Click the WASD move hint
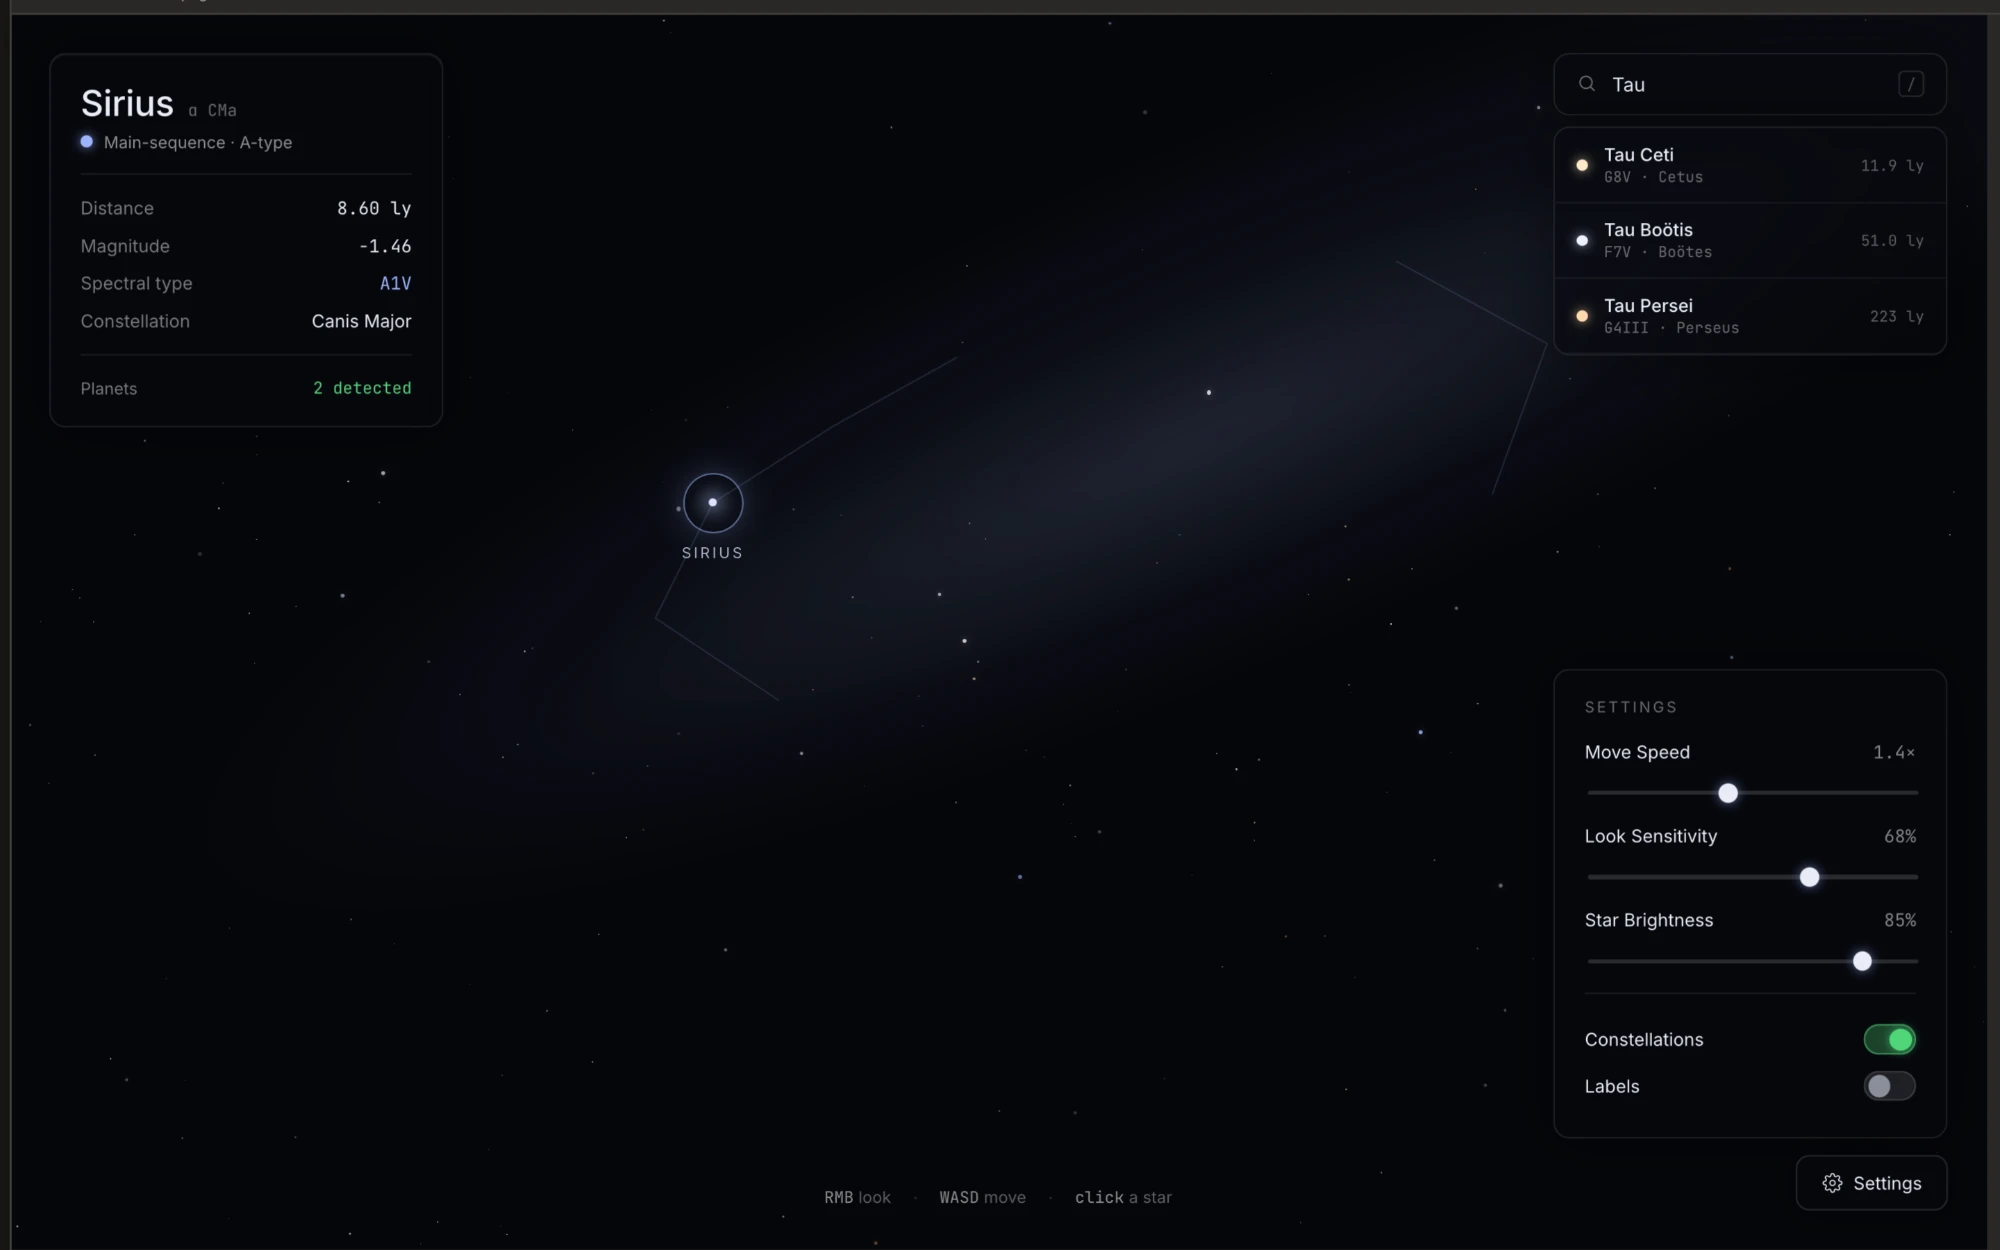Viewport: 2000px width, 1250px height. point(982,1197)
